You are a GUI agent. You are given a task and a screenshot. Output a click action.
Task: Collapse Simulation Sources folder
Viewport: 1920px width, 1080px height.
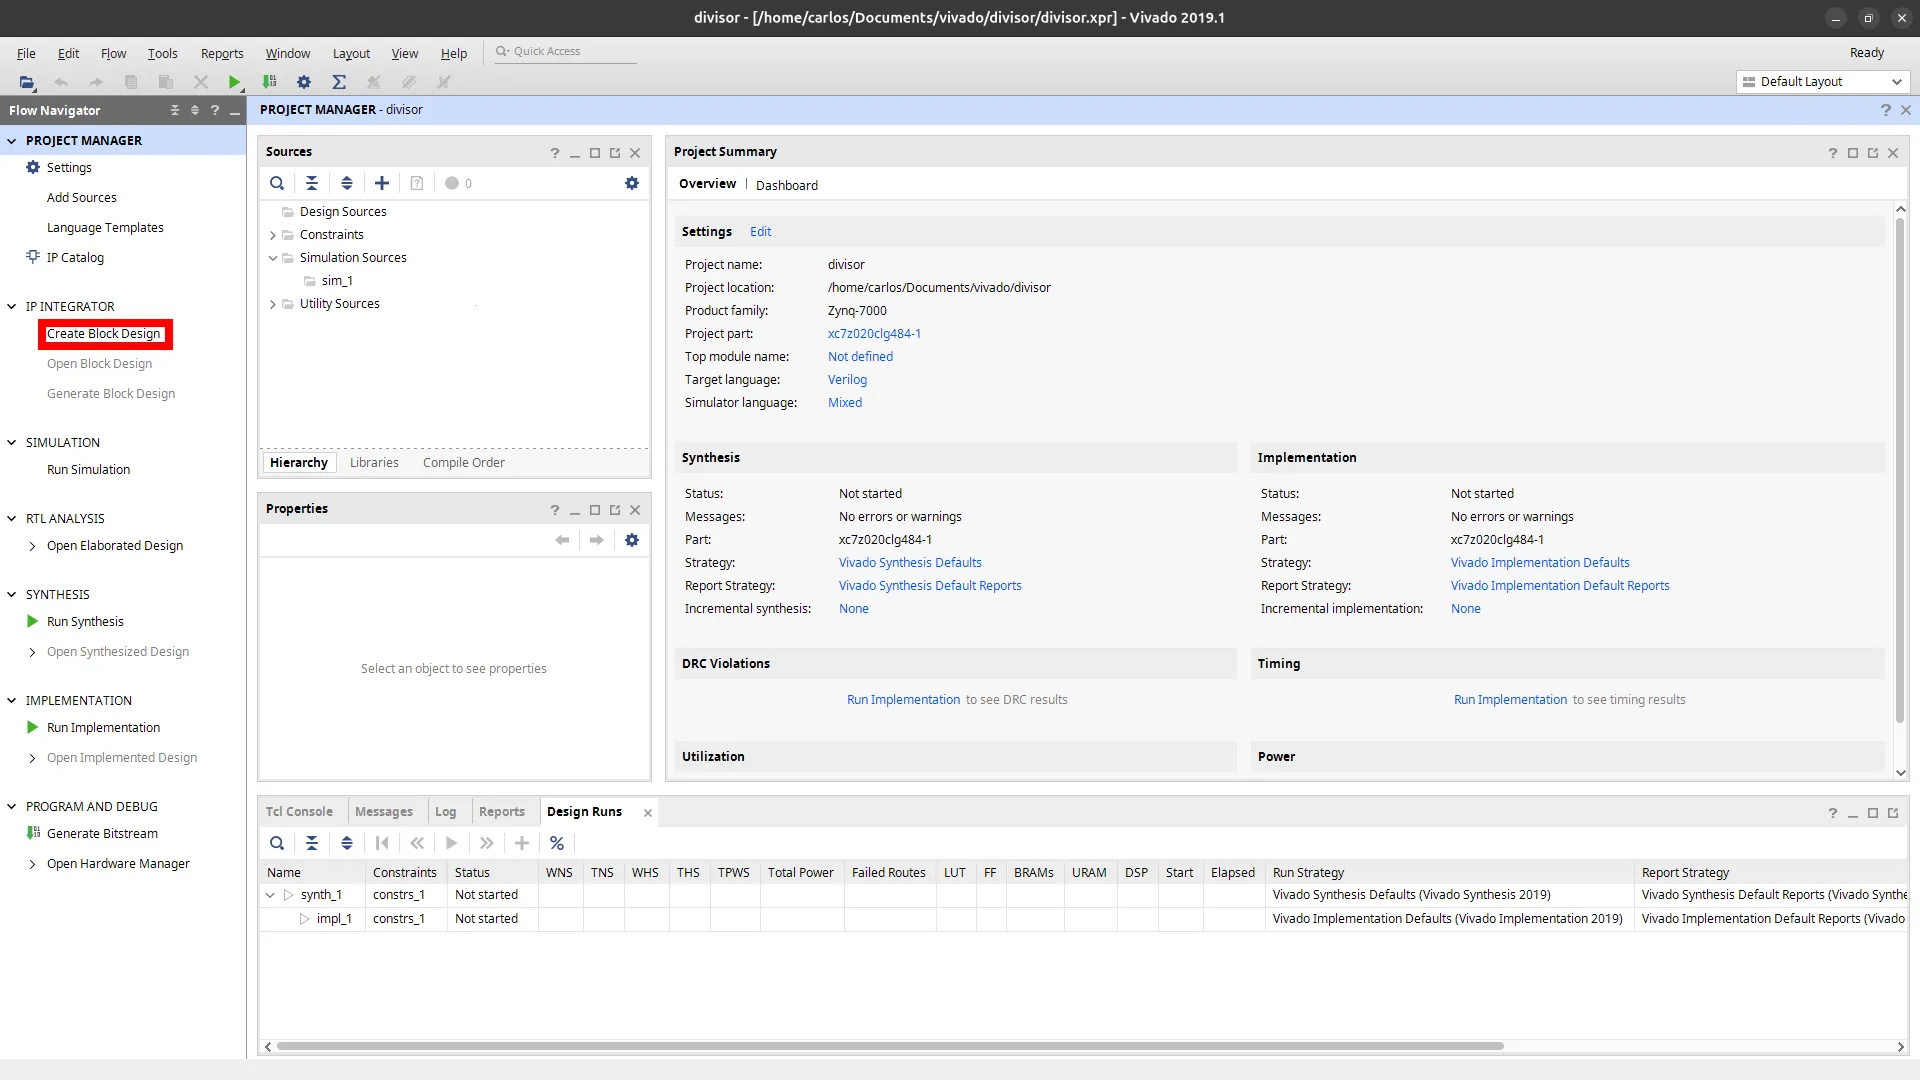point(272,258)
